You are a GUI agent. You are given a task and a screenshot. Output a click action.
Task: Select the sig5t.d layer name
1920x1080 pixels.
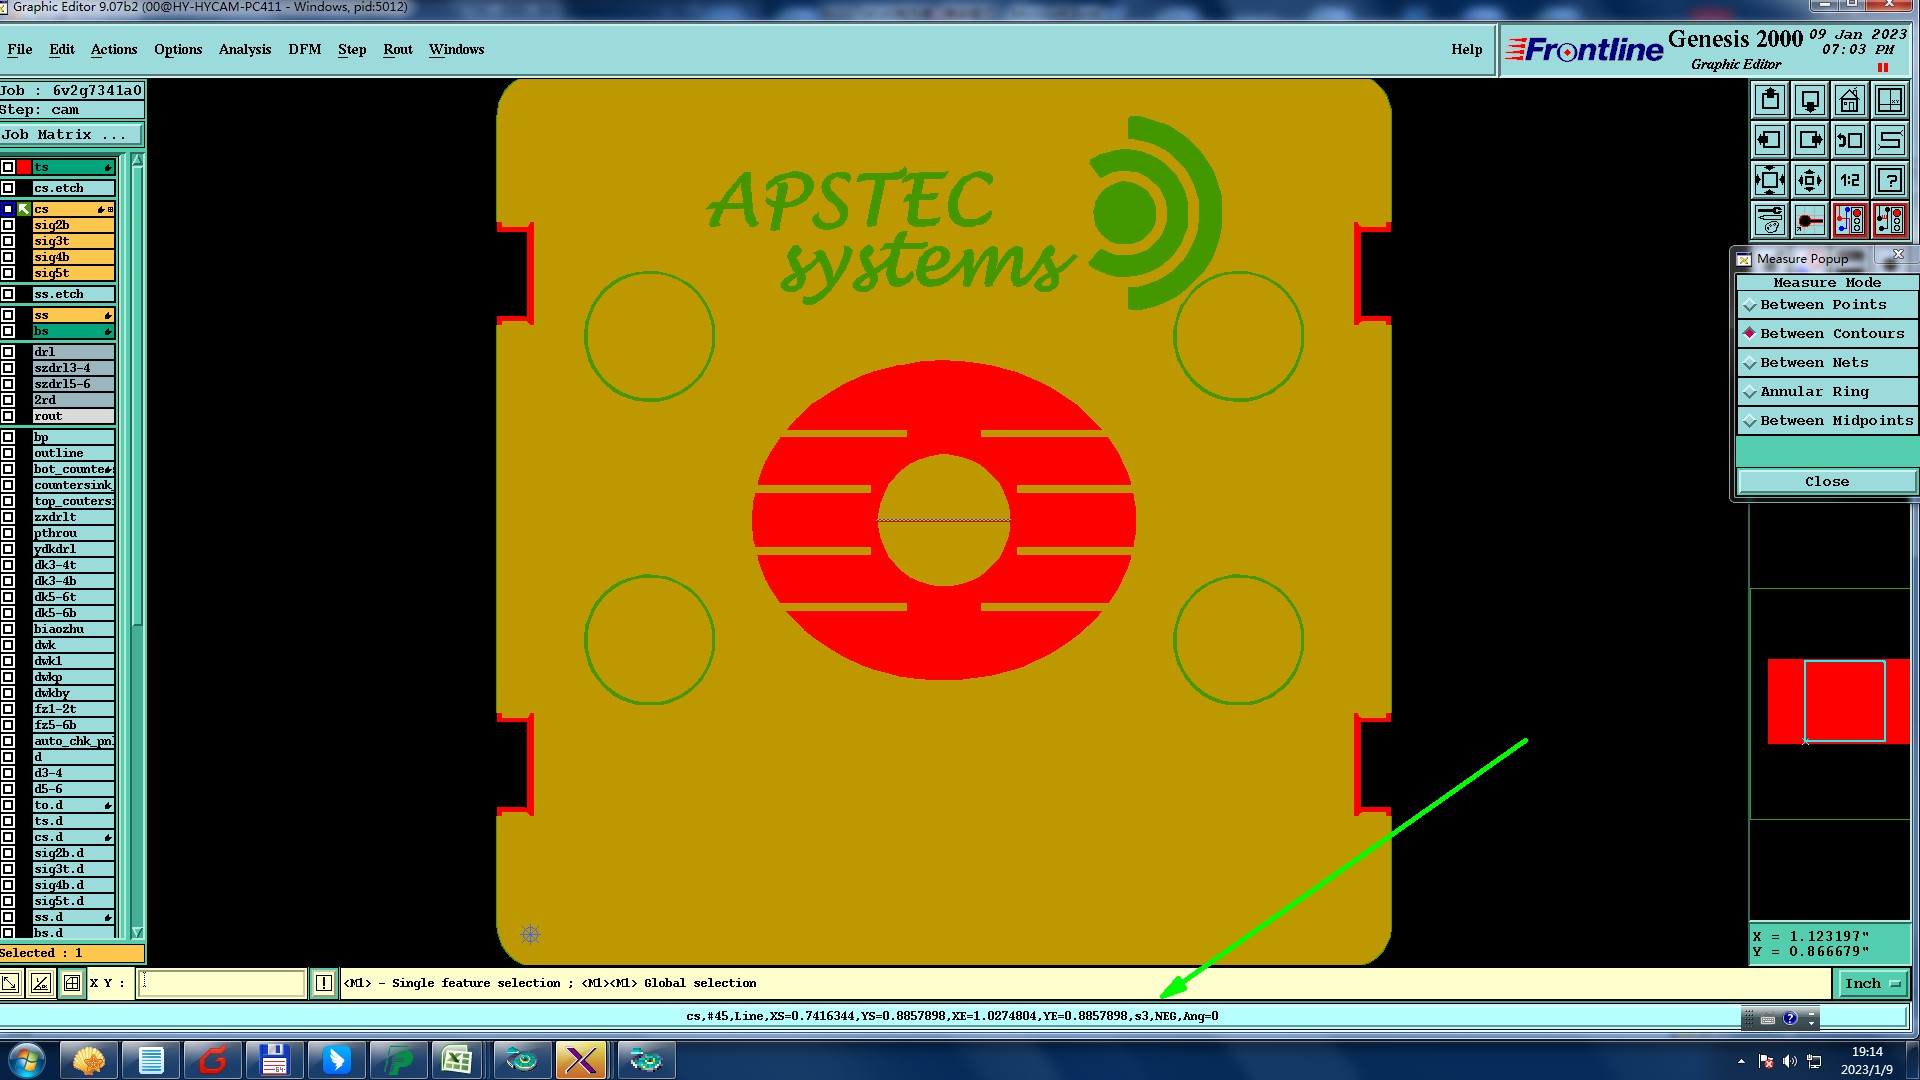pyautogui.click(x=73, y=901)
